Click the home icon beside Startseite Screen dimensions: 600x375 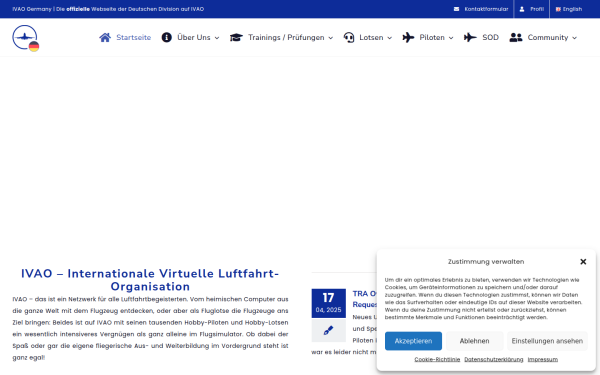(x=105, y=38)
